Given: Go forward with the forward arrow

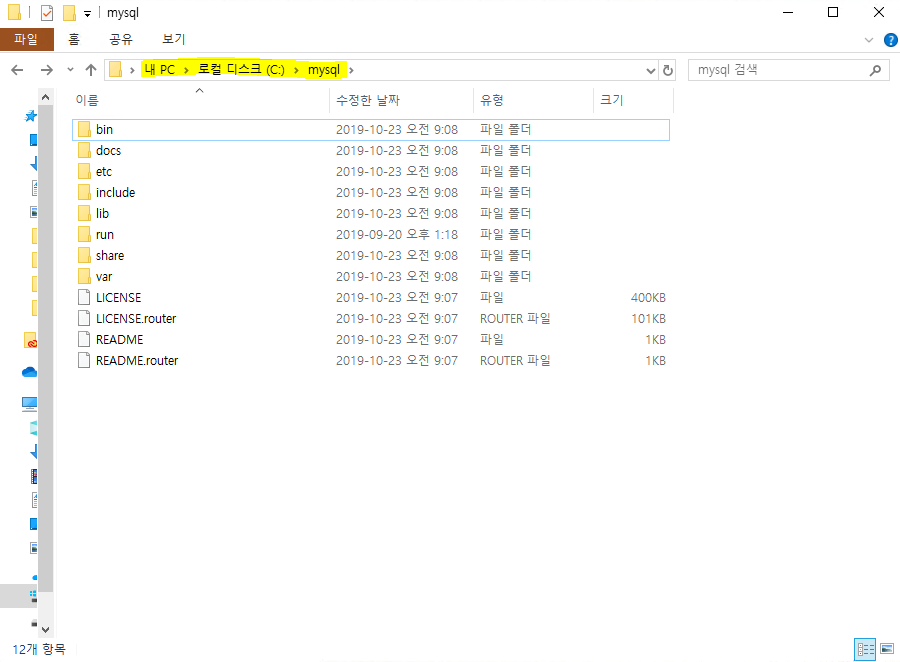Looking at the screenshot, I should [x=46, y=70].
